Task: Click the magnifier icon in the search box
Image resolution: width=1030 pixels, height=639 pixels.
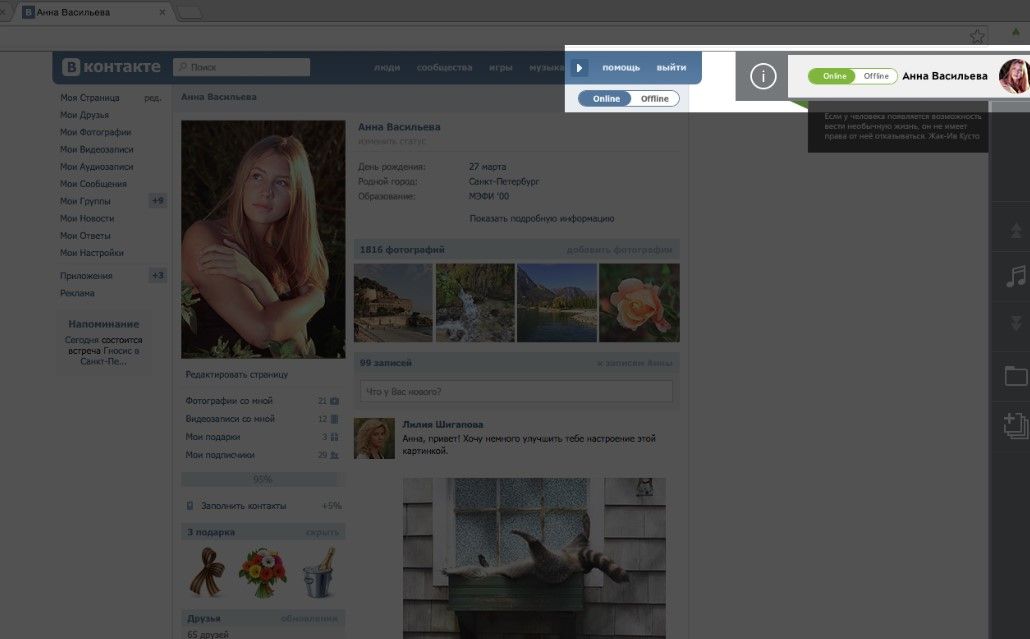Action: [x=182, y=67]
